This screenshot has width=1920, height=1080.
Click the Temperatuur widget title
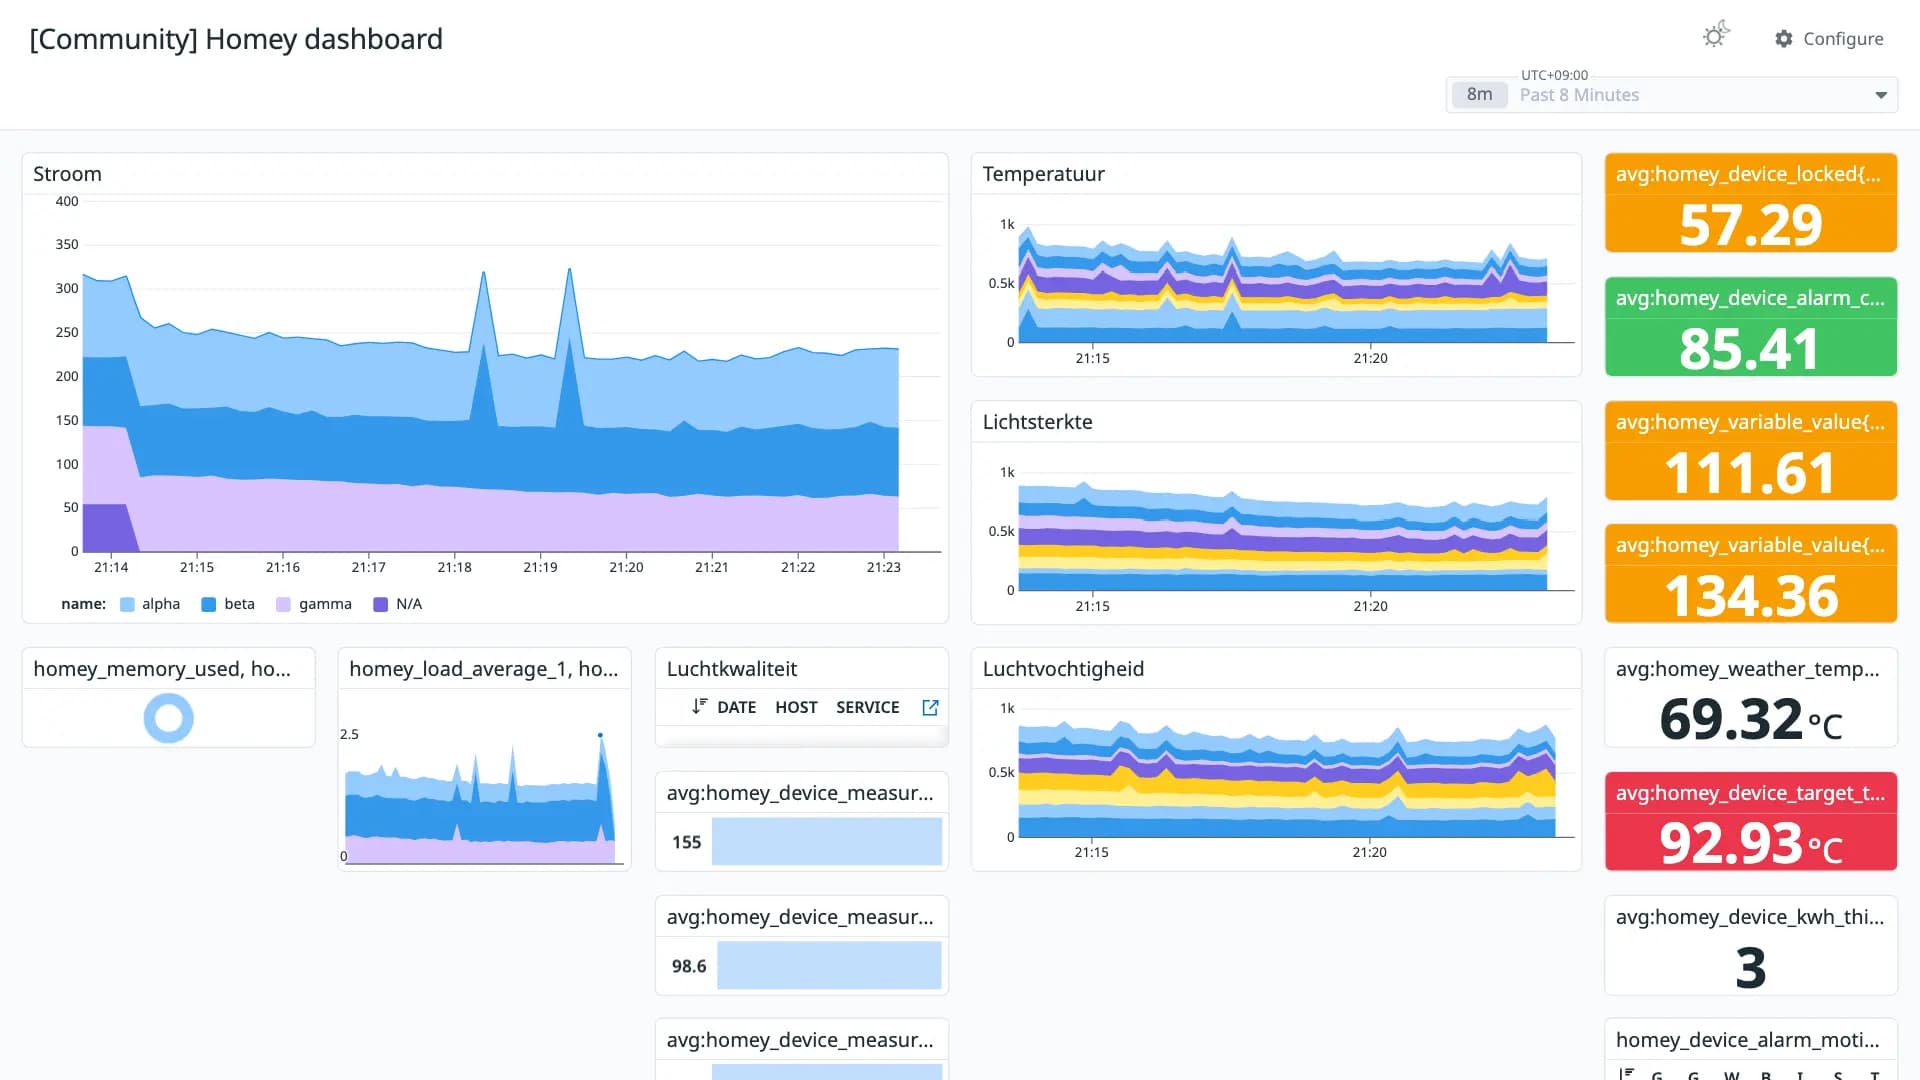pos(1043,174)
